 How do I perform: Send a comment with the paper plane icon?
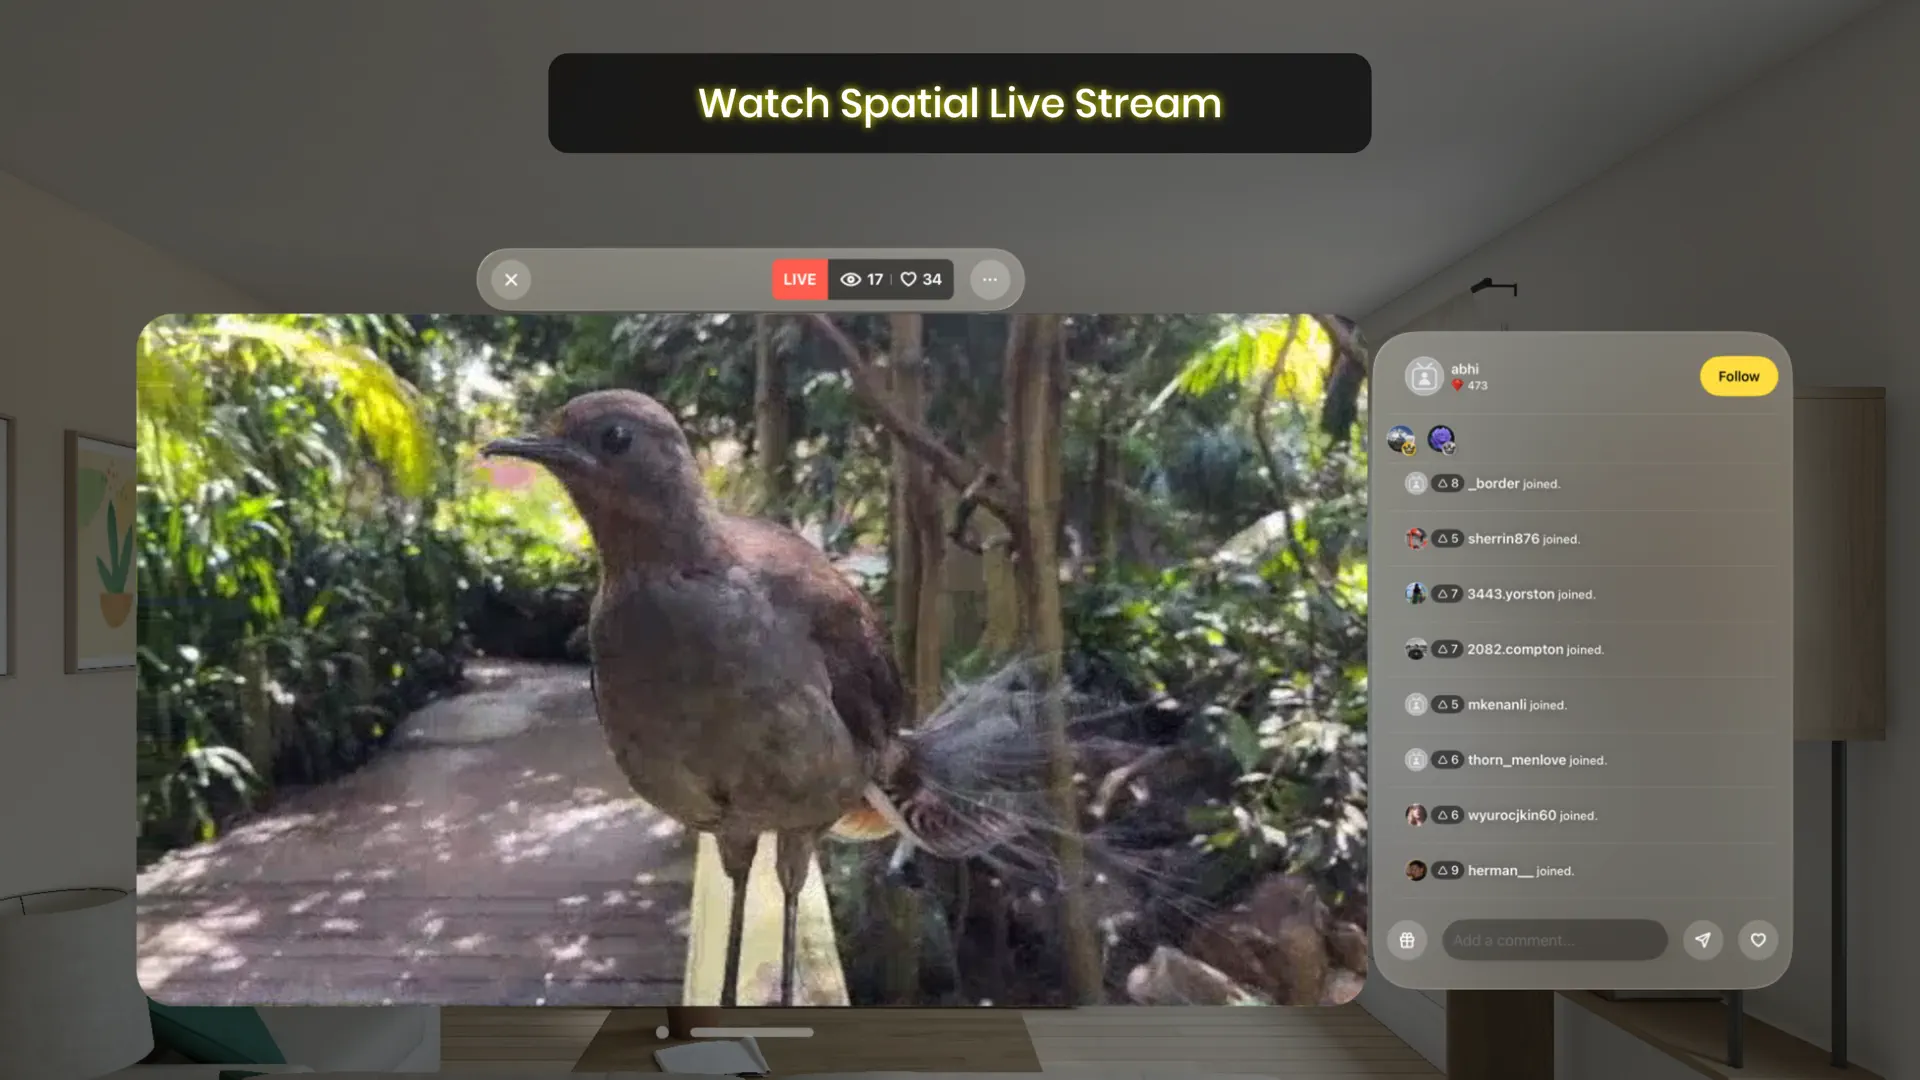pos(1703,940)
